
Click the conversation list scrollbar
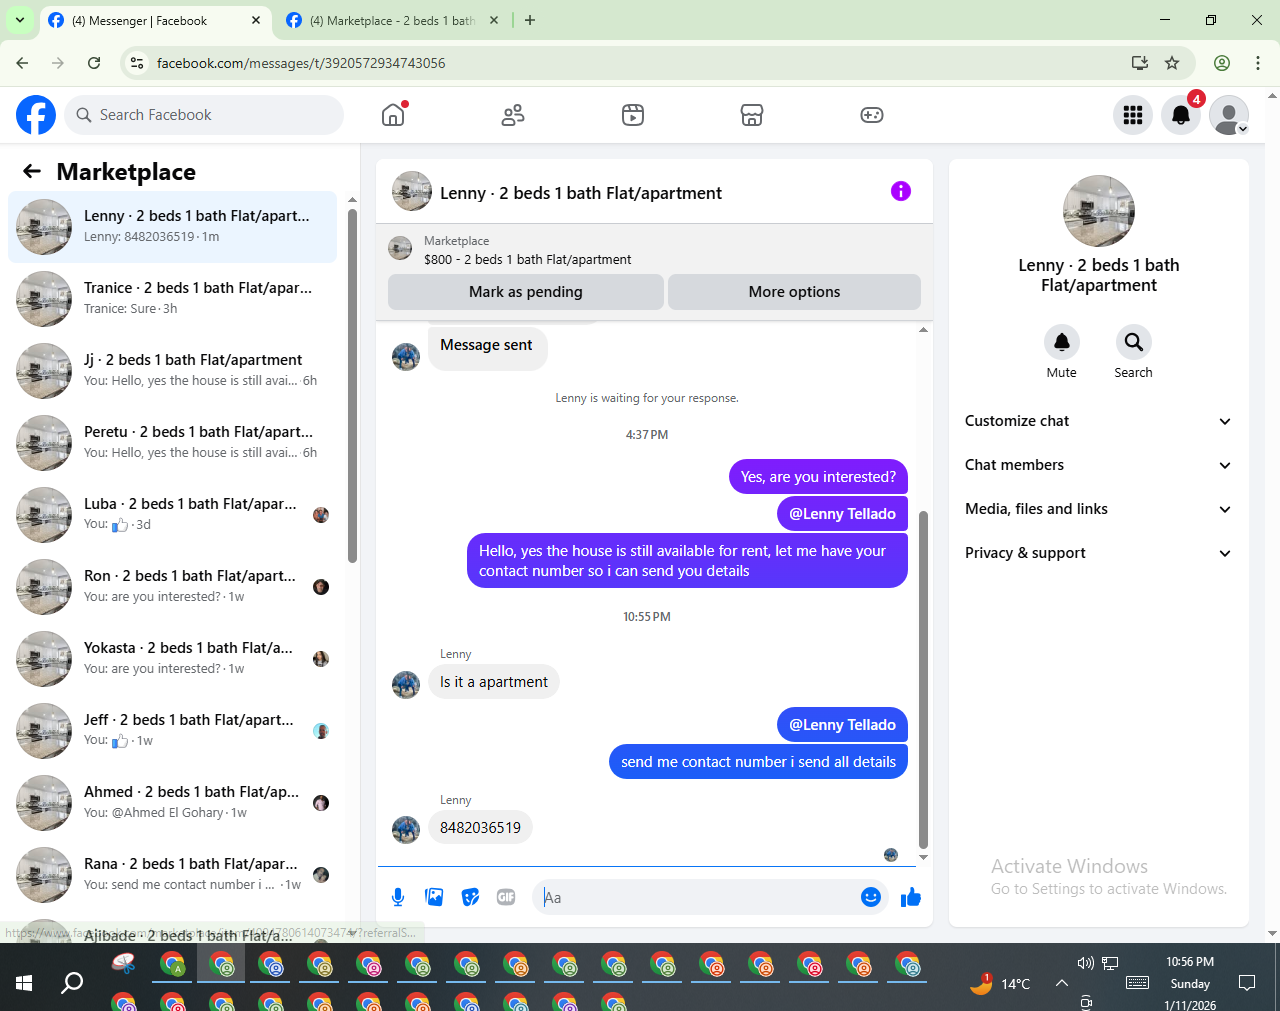(352, 385)
